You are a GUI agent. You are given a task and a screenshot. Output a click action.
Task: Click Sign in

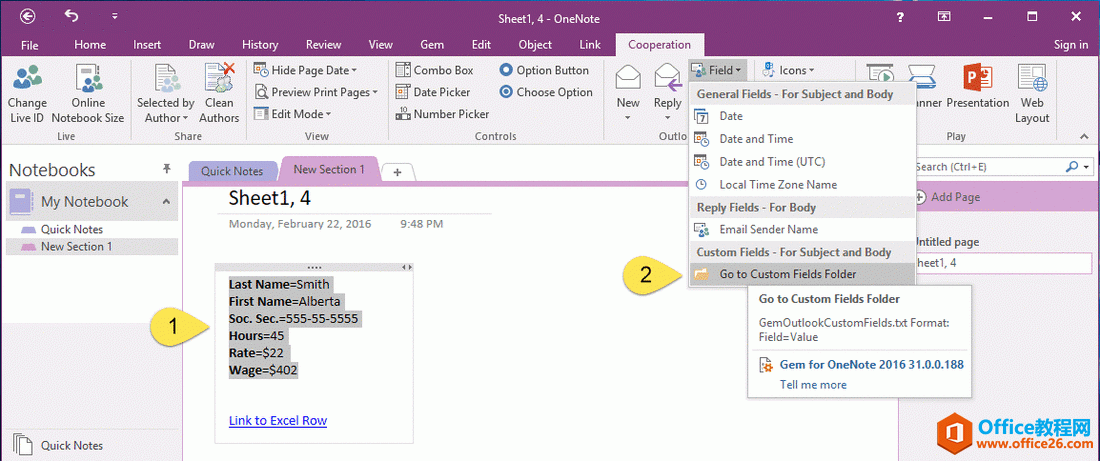1071,45
